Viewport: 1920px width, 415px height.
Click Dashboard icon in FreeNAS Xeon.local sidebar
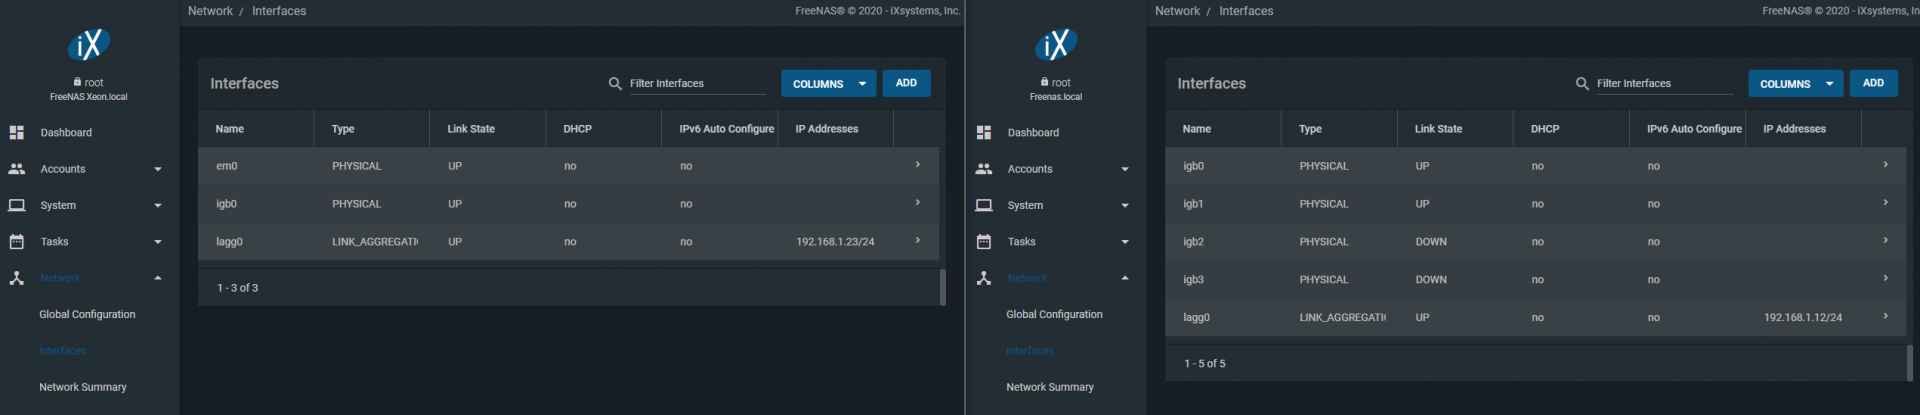point(16,132)
